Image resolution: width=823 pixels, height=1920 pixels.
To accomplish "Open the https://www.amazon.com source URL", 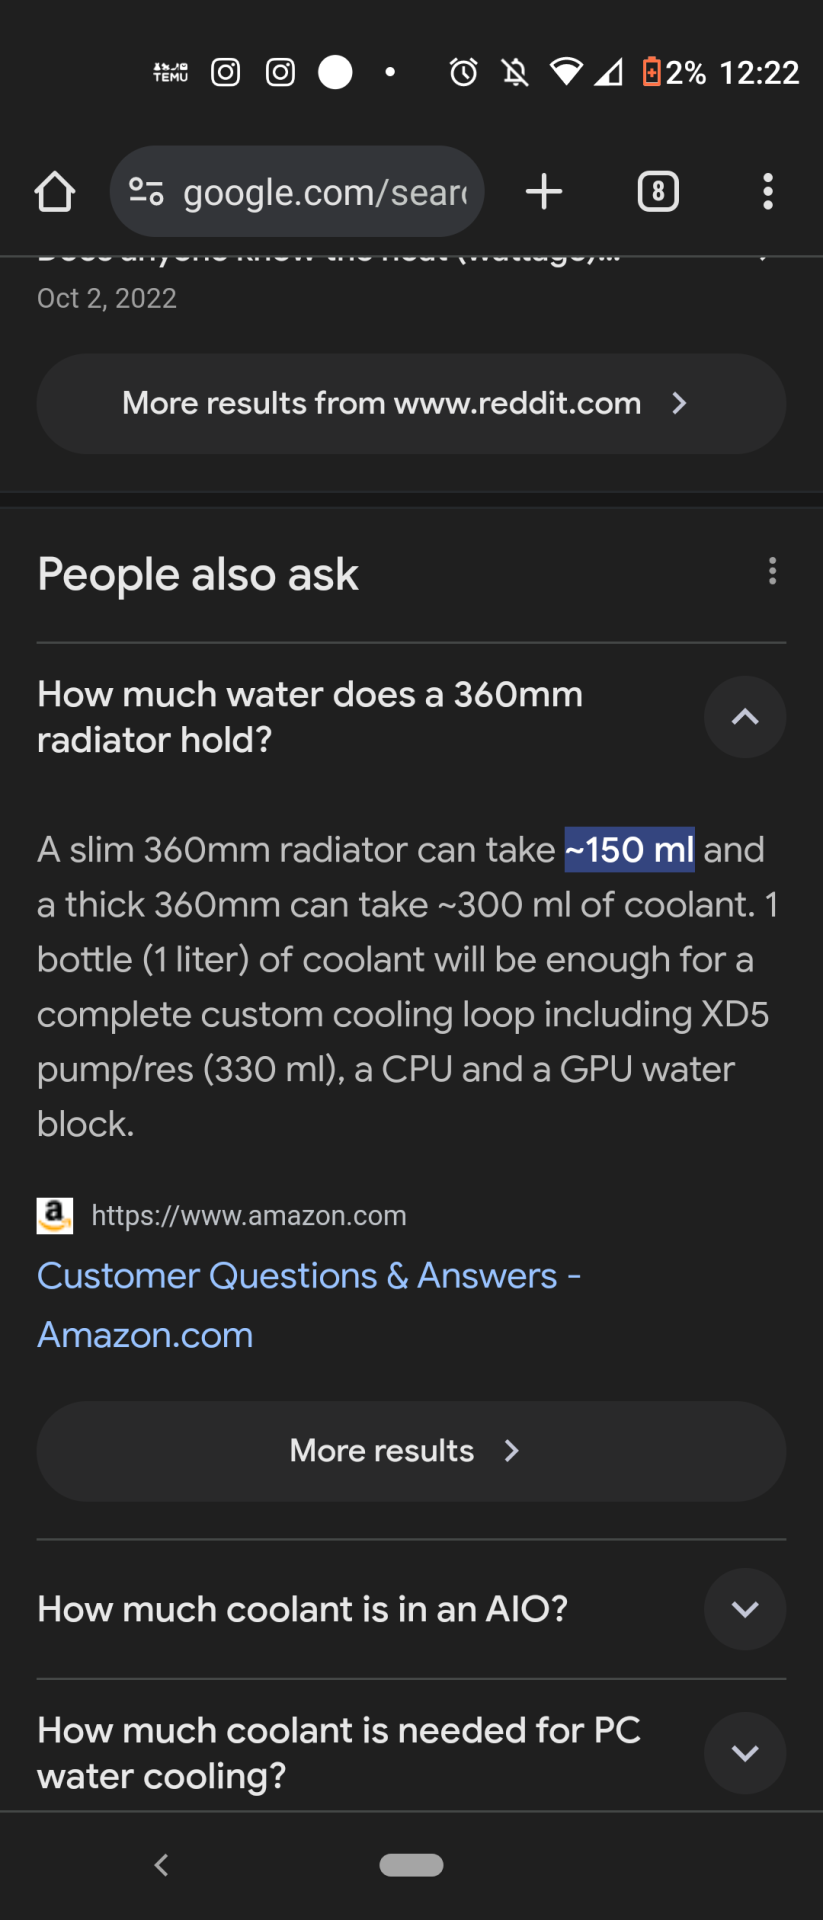I will tap(249, 1216).
